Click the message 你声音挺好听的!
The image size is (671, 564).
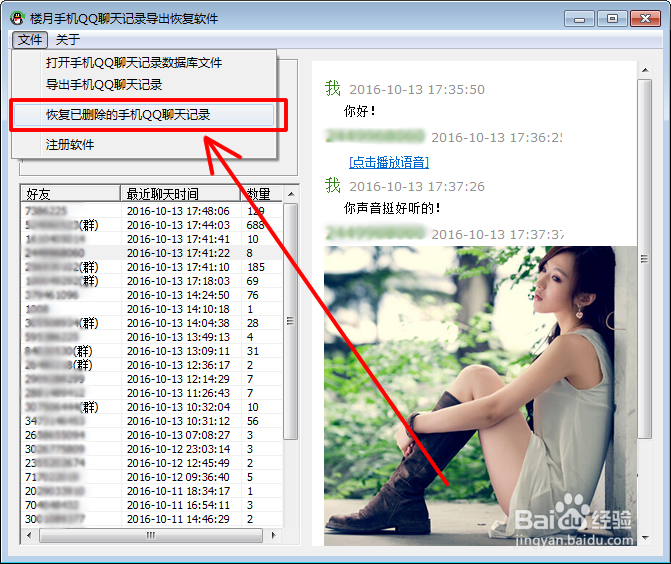(392, 208)
